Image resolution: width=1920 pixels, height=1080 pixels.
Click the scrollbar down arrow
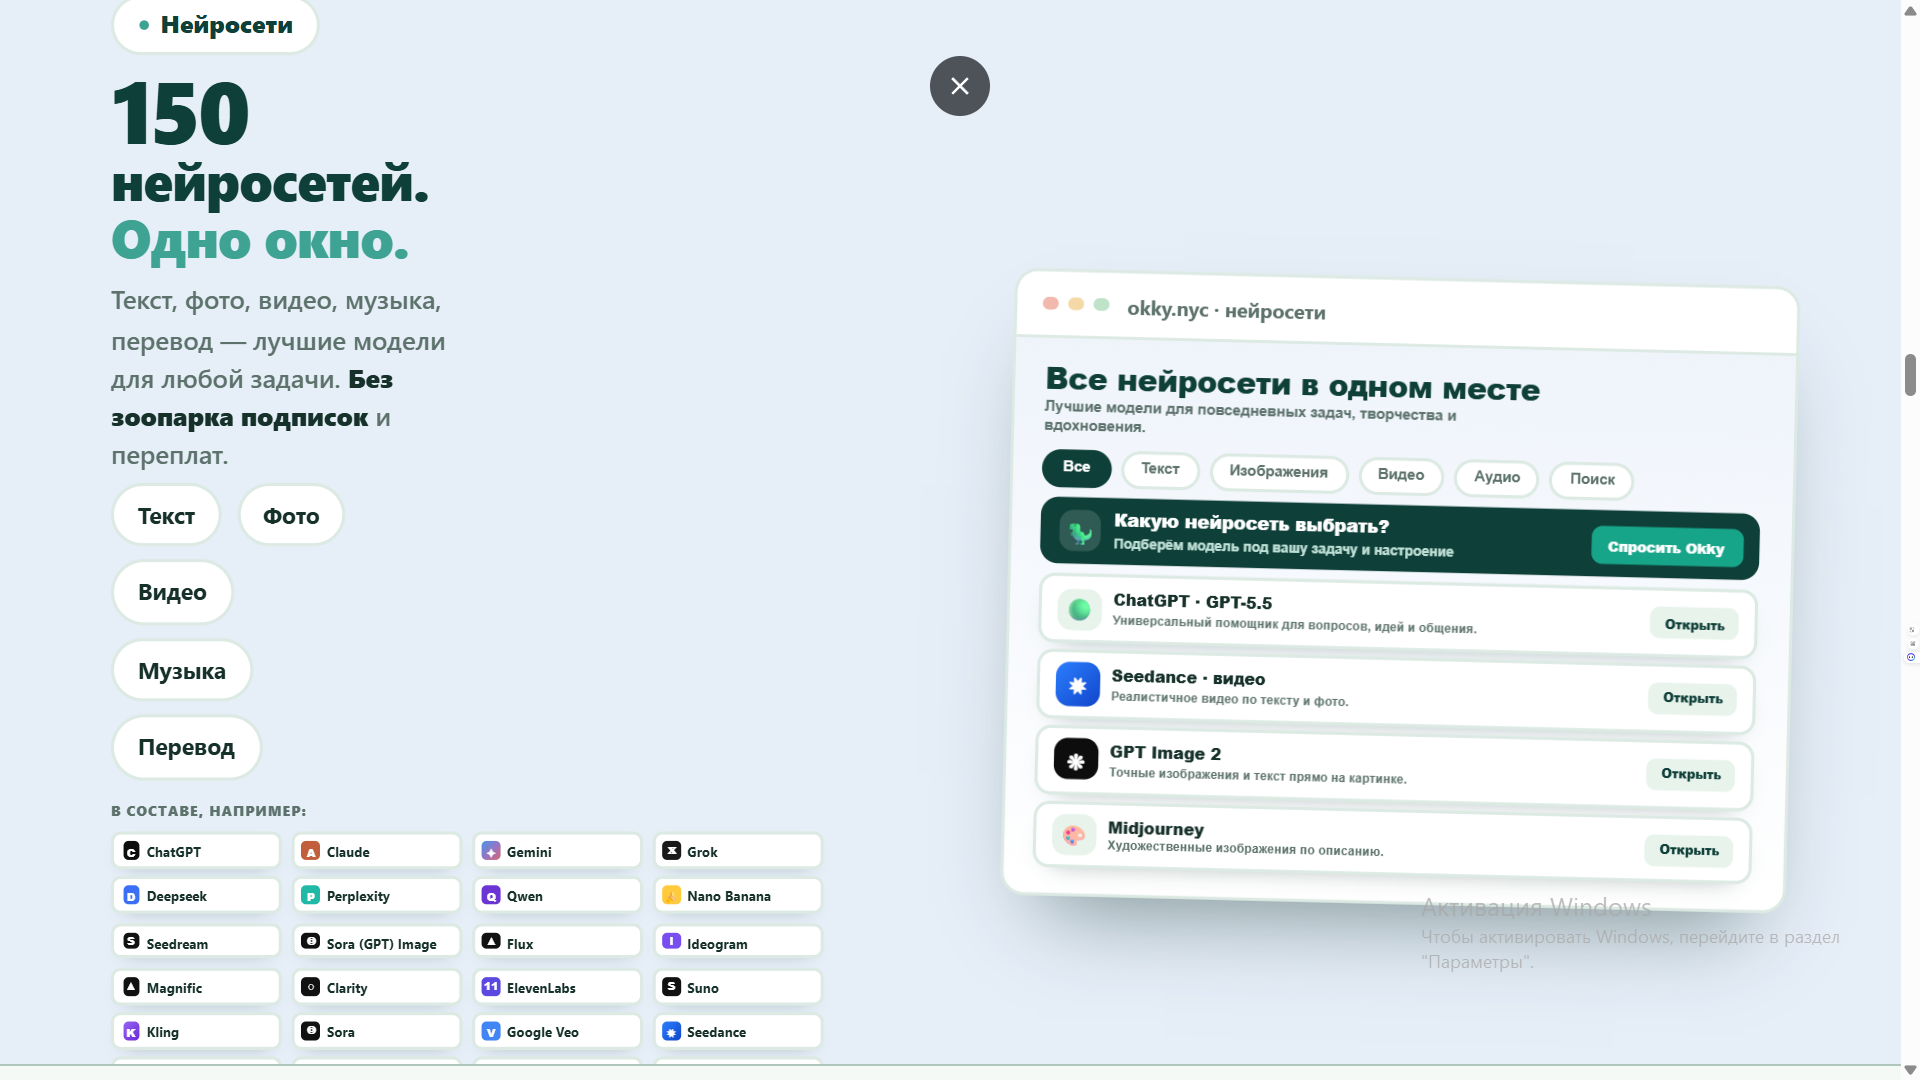pos(1910,1070)
